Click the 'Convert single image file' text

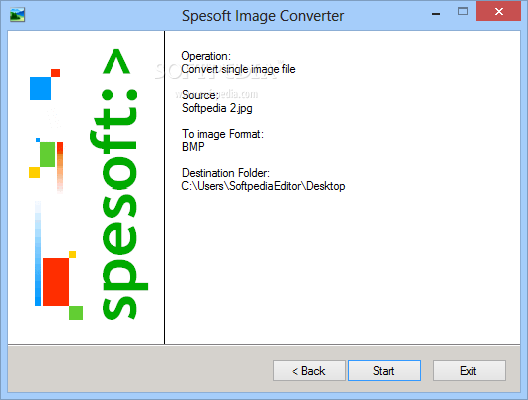click(x=238, y=69)
